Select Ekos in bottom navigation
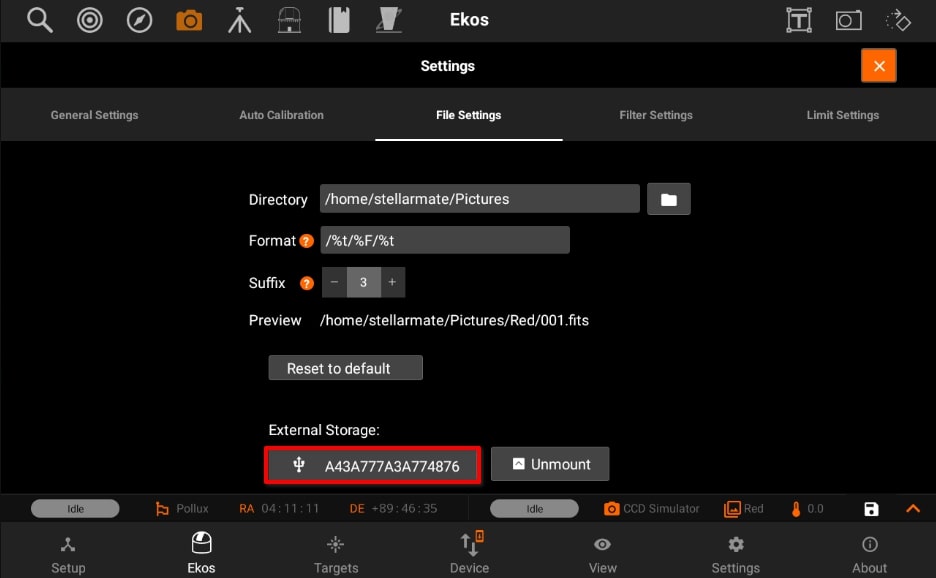The height and width of the screenshot is (578, 936). (x=201, y=553)
